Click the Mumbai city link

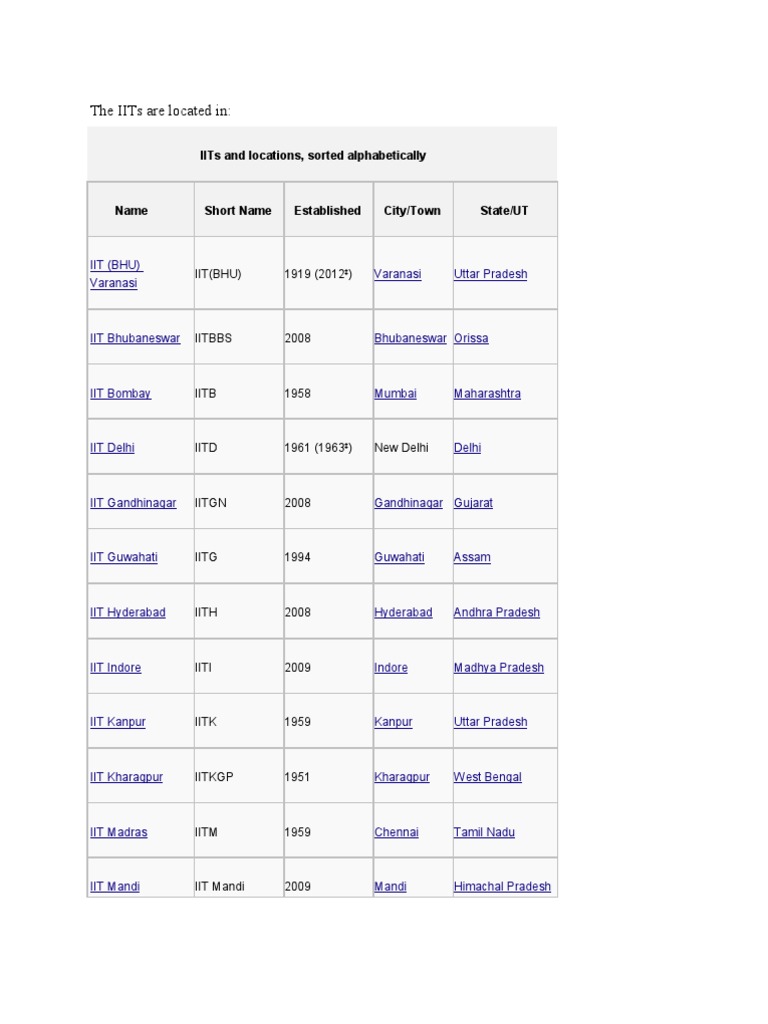[395, 393]
